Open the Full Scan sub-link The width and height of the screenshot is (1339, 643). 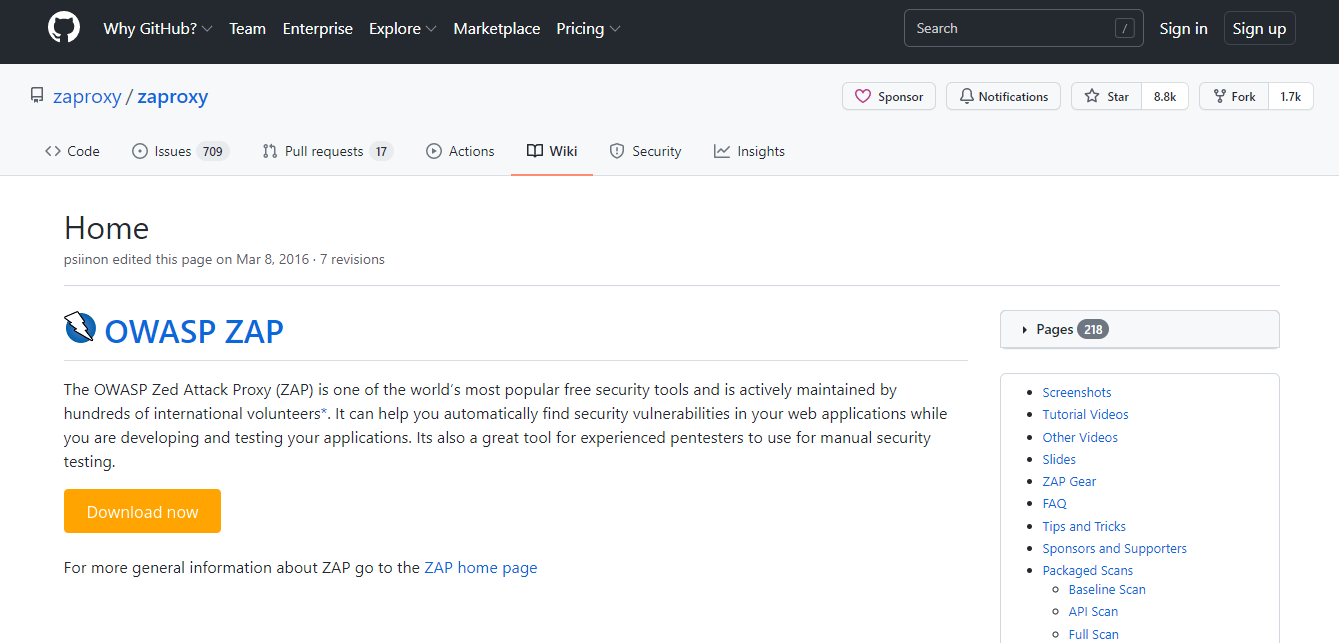pos(1093,634)
